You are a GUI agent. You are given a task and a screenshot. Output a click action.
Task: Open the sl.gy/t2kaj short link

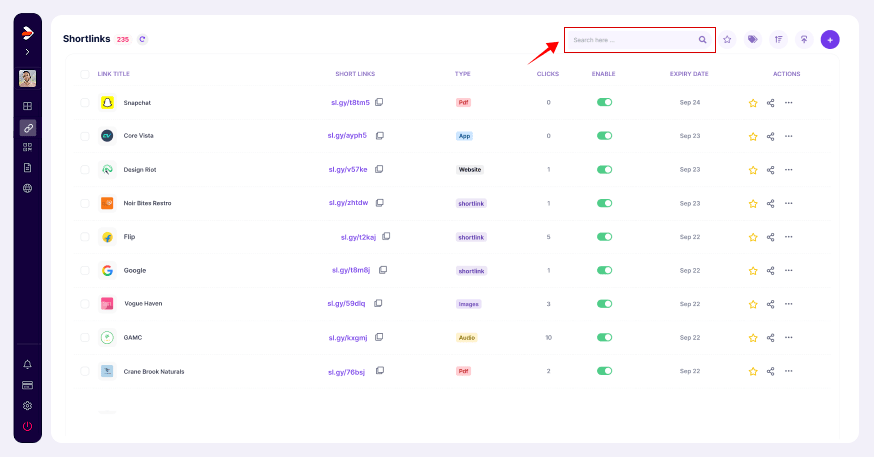coord(358,237)
